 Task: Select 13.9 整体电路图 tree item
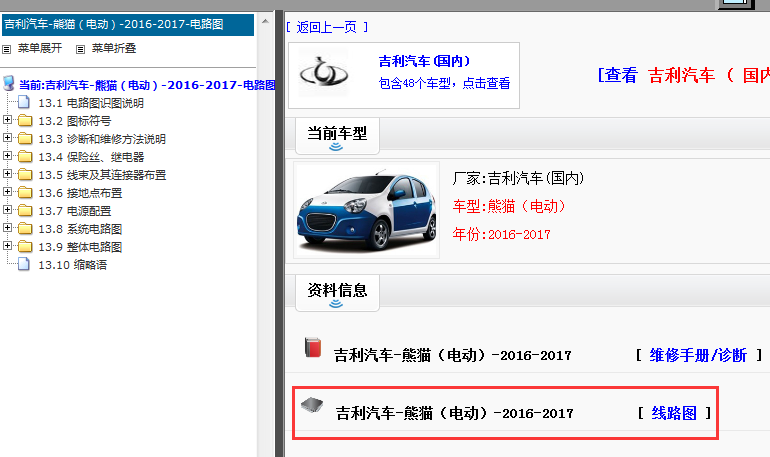(x=80, y=247)
